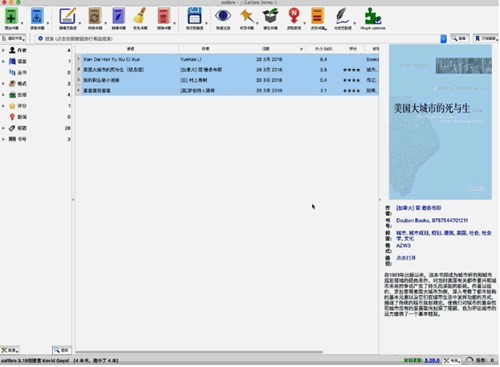500x367 pixels.
Task: Open the dropdown arrow beside Add books
Action: point(22,23)
